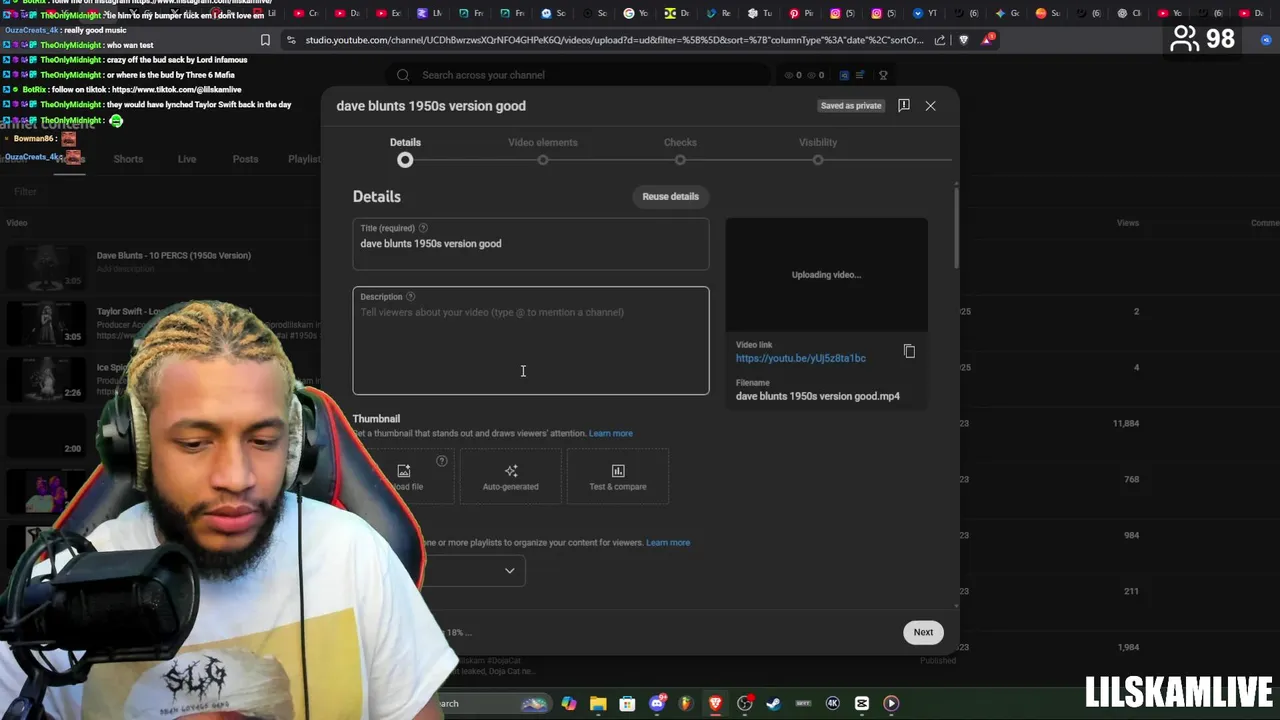Click the Next button
1280x720 pixels.
click(923, 632)
